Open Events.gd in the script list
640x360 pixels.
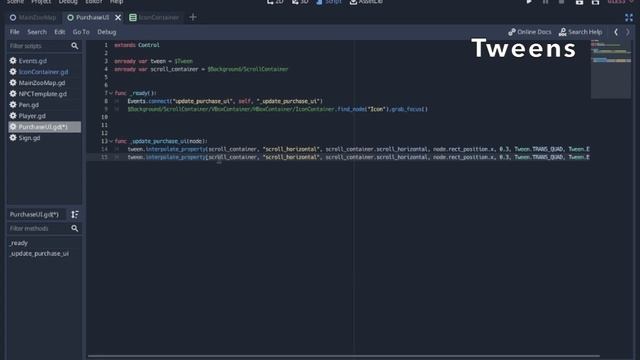click(33, 61)
